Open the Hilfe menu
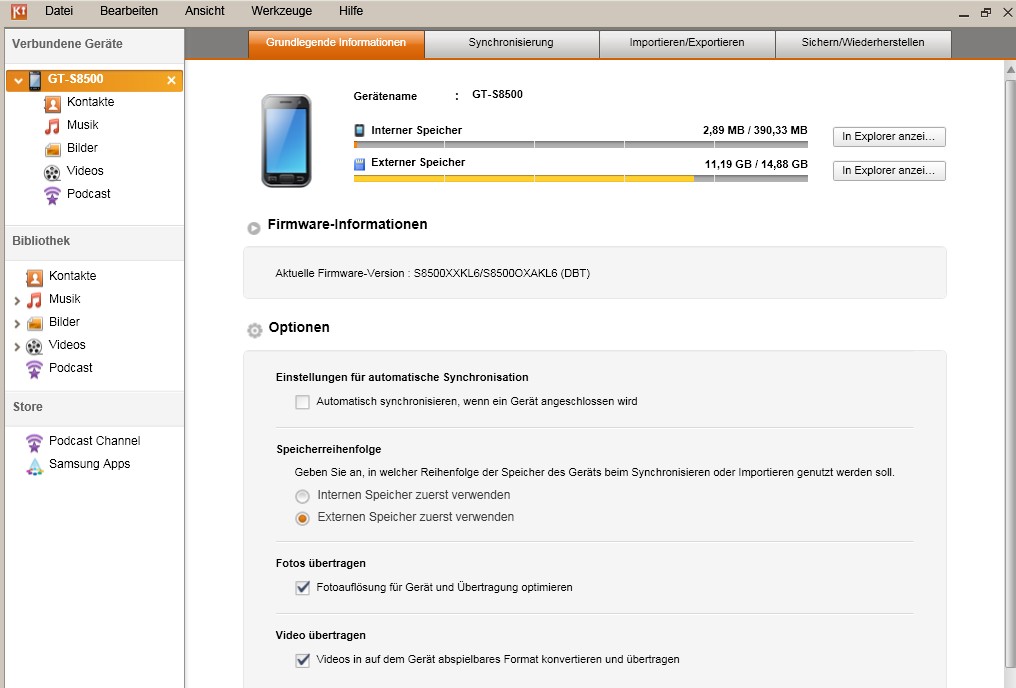Image resolution: width=1016 pixels, height=688 pixels. tap(351, 11)
